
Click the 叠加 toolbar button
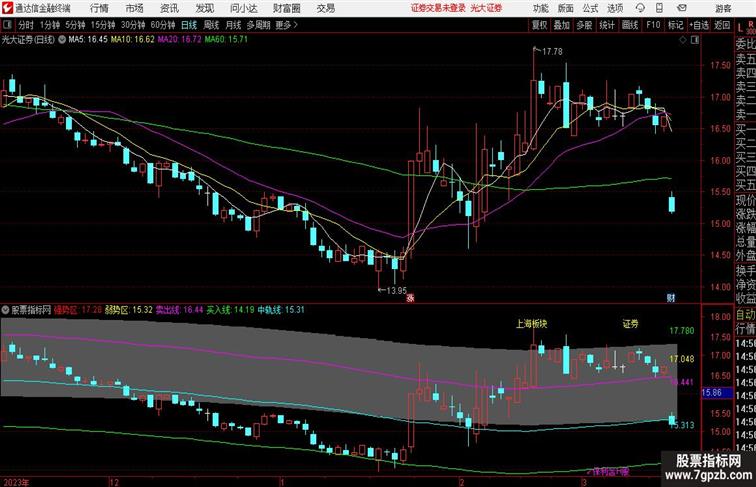click(562, 25)
